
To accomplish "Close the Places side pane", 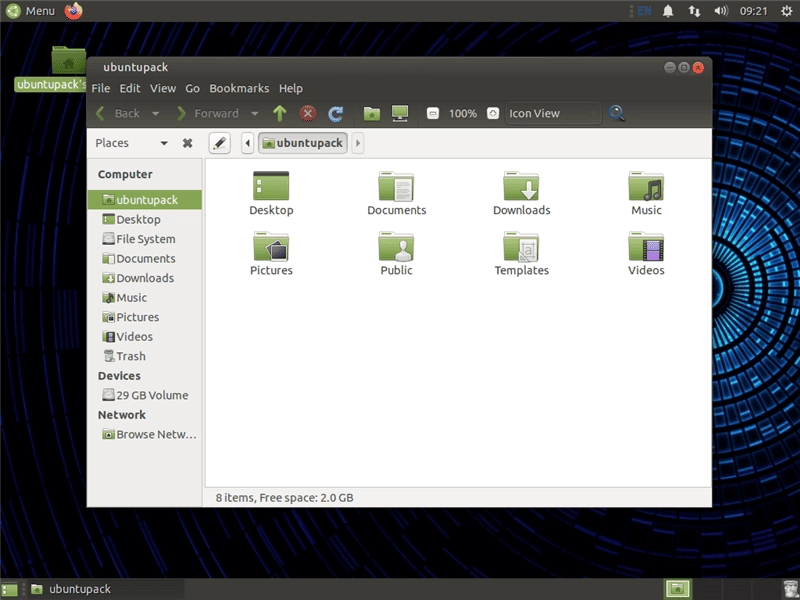I will (x=187, y=143).
